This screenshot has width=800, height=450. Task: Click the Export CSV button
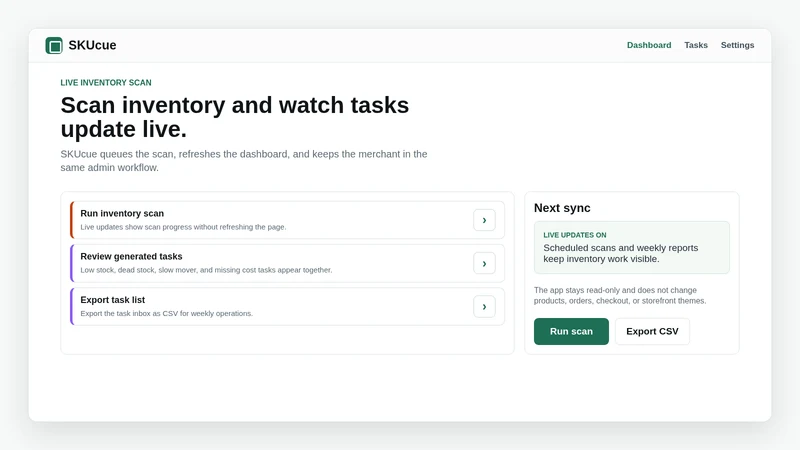click(652, 331)
